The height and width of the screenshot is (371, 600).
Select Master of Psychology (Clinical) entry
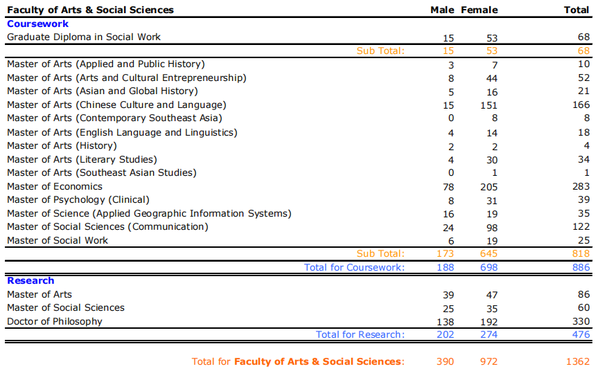tap(78, 200)
